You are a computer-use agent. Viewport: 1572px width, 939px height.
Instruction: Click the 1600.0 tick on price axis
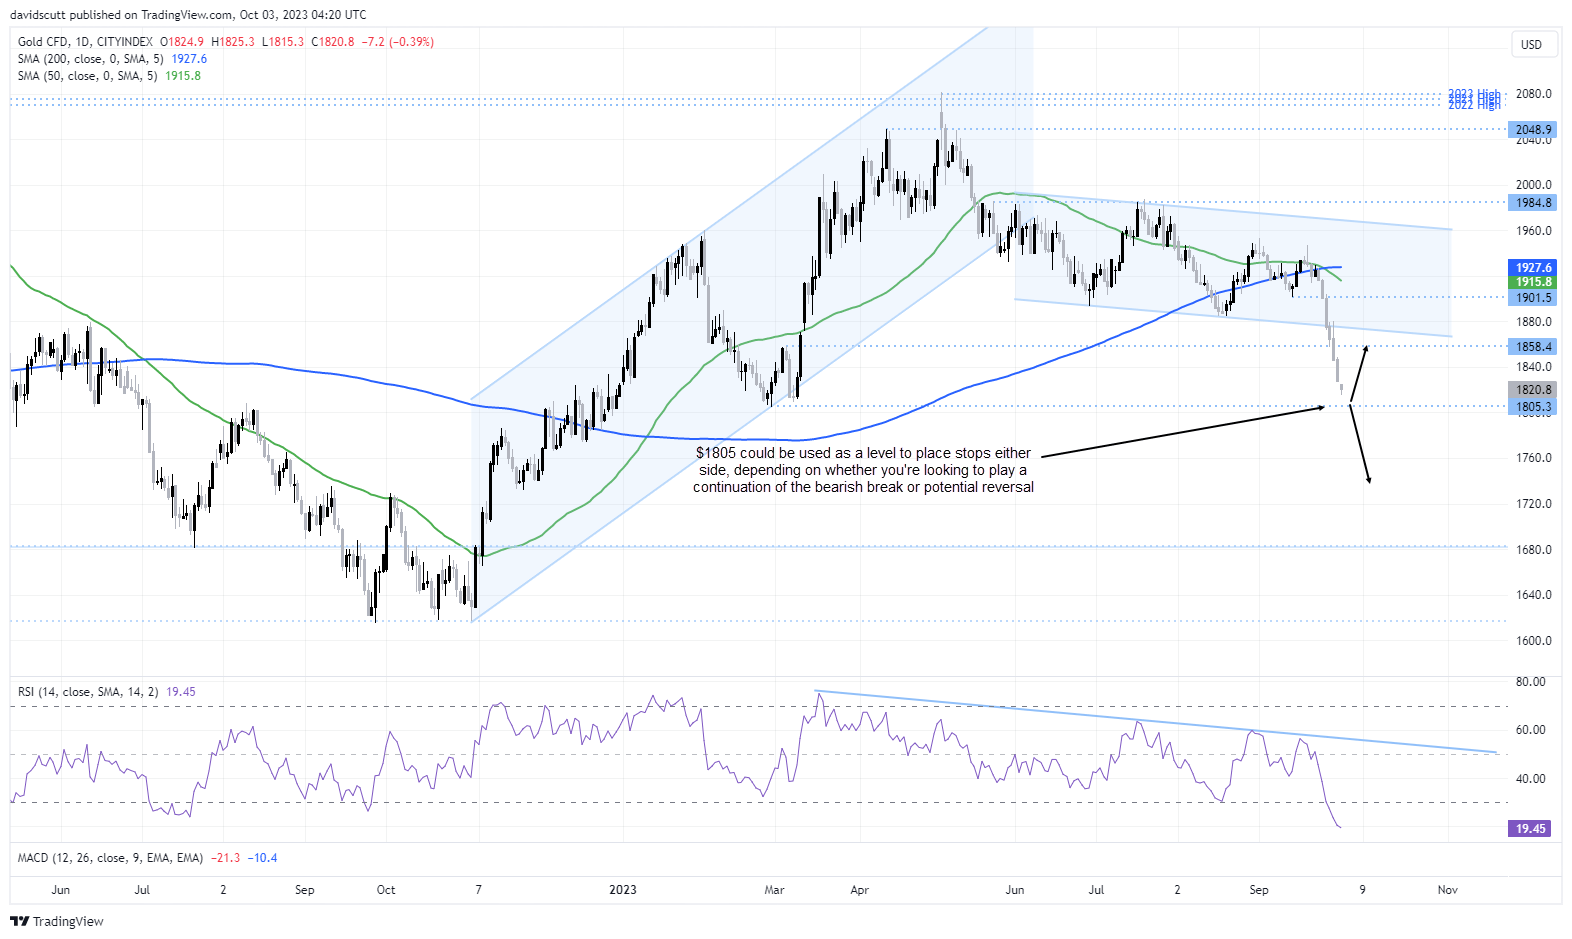coord(1533,641)
